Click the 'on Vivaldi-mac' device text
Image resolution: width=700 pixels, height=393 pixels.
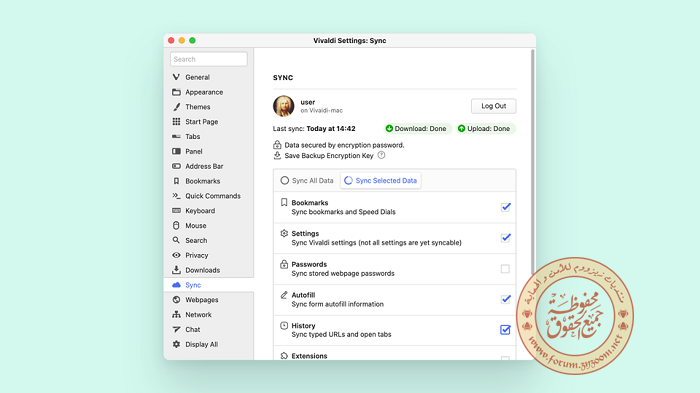[x=321, y=110]
